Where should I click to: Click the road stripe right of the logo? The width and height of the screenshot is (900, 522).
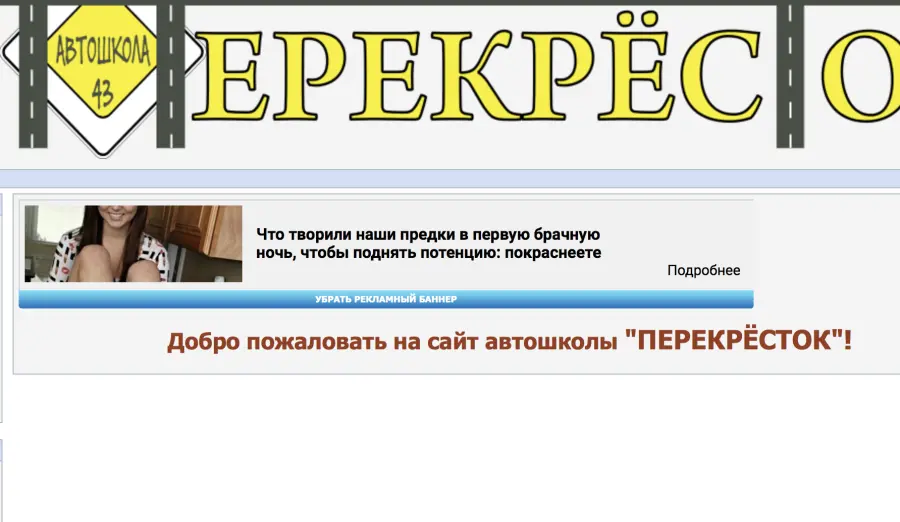tap(170, 75)
